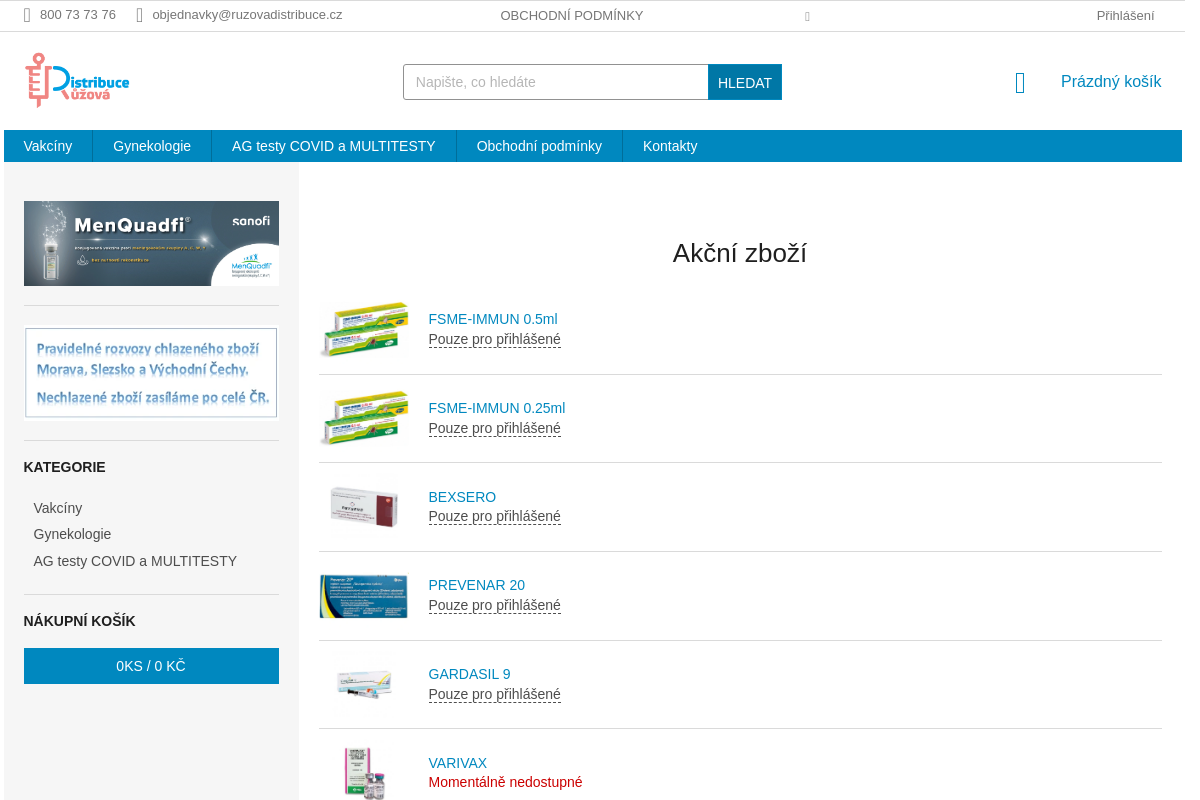Select Vakcíny in the sidebar categories

(x=58, y=508)
